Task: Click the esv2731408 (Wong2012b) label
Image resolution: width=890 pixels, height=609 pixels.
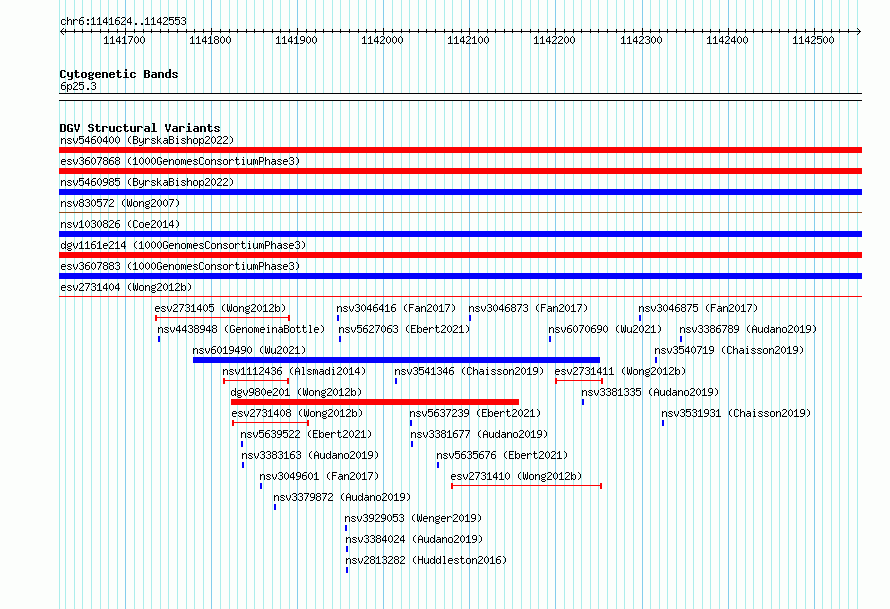Action: [297, 413]
